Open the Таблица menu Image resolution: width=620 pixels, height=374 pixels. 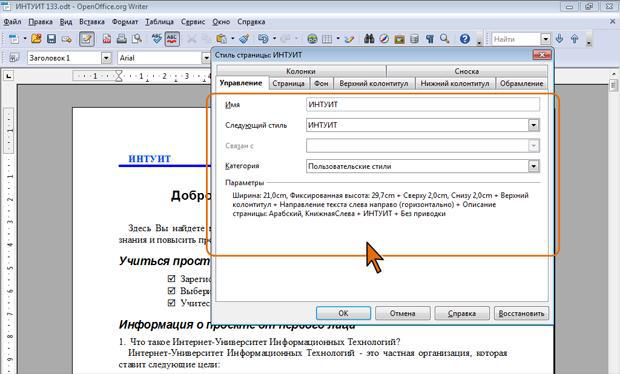click(159, 22)
